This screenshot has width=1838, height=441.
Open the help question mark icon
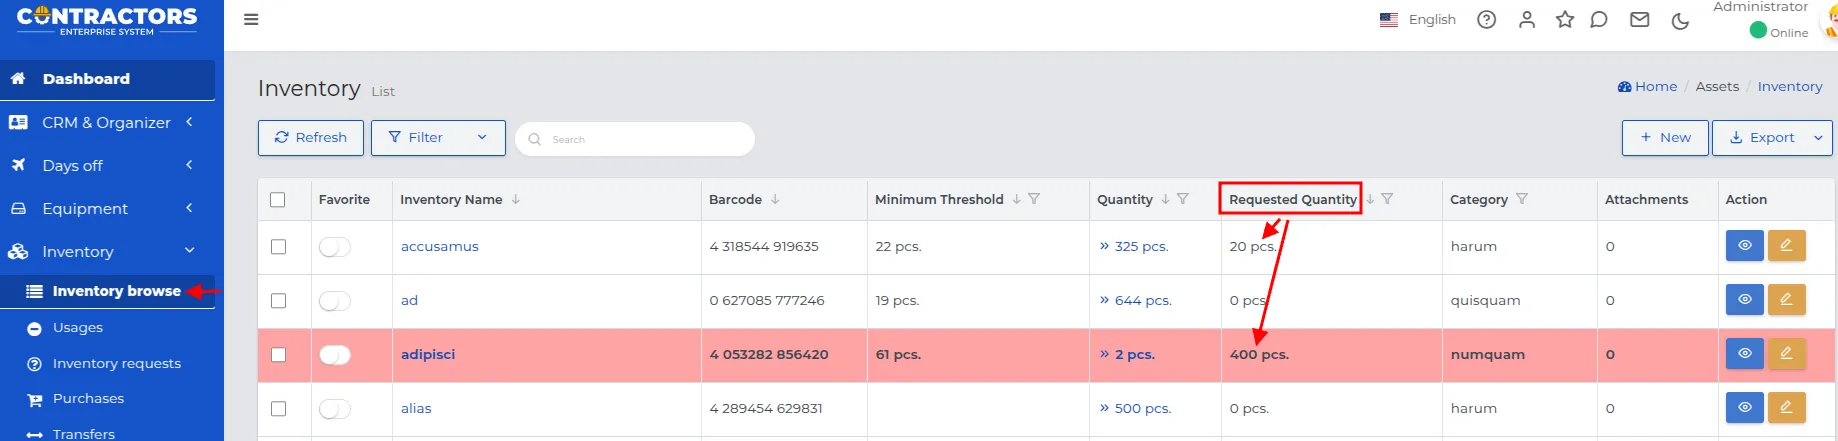pyautogui.click(x=1486, y=20)
